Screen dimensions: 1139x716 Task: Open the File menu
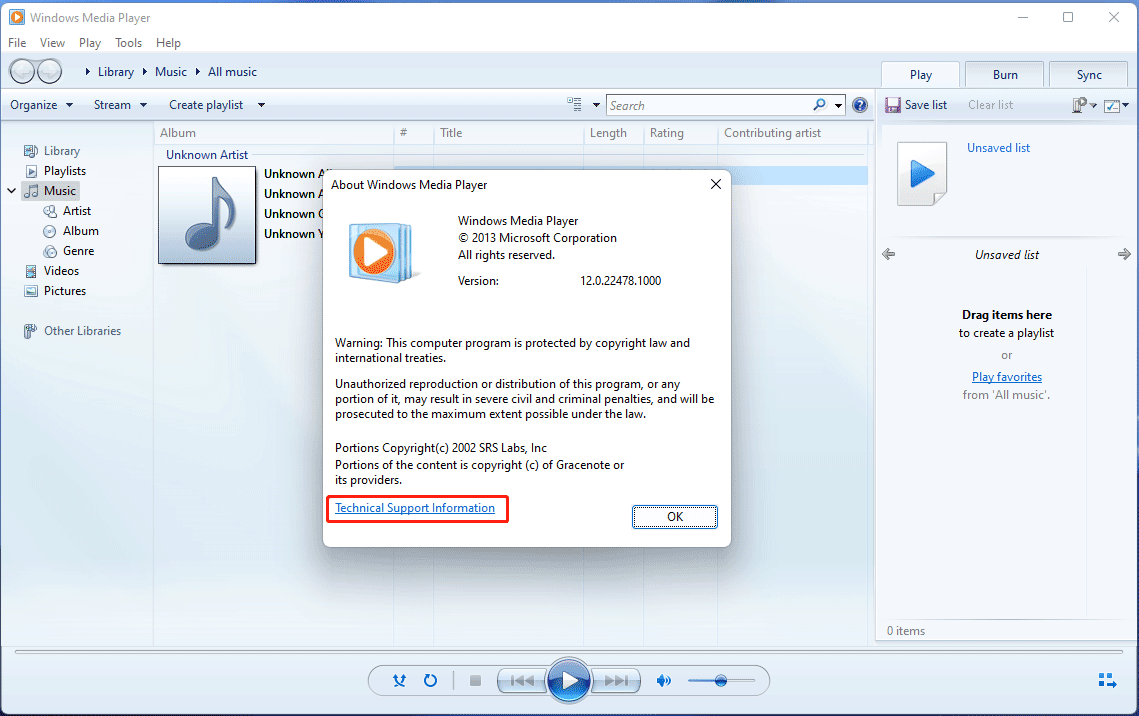click(17, 43)
